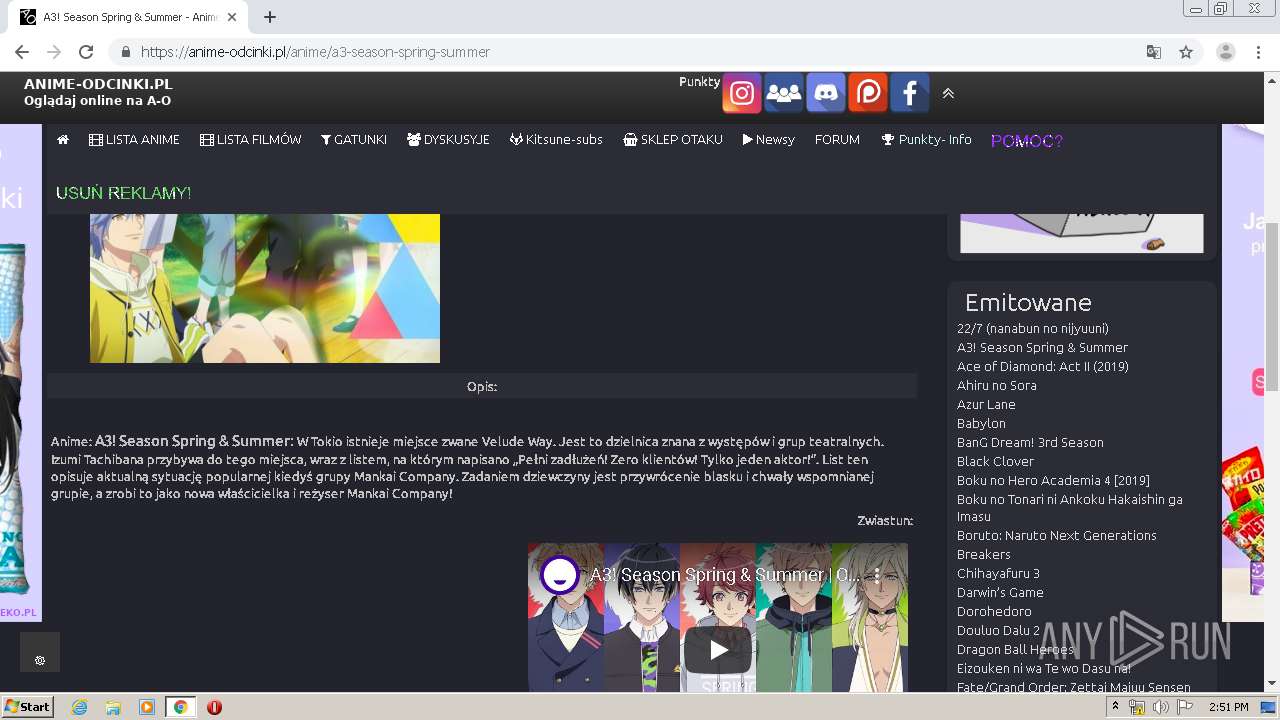Bookmark this page with star icon
Image resolution: width=1280 pixels, height=720 pixels.
click(x=1186, y=52)
